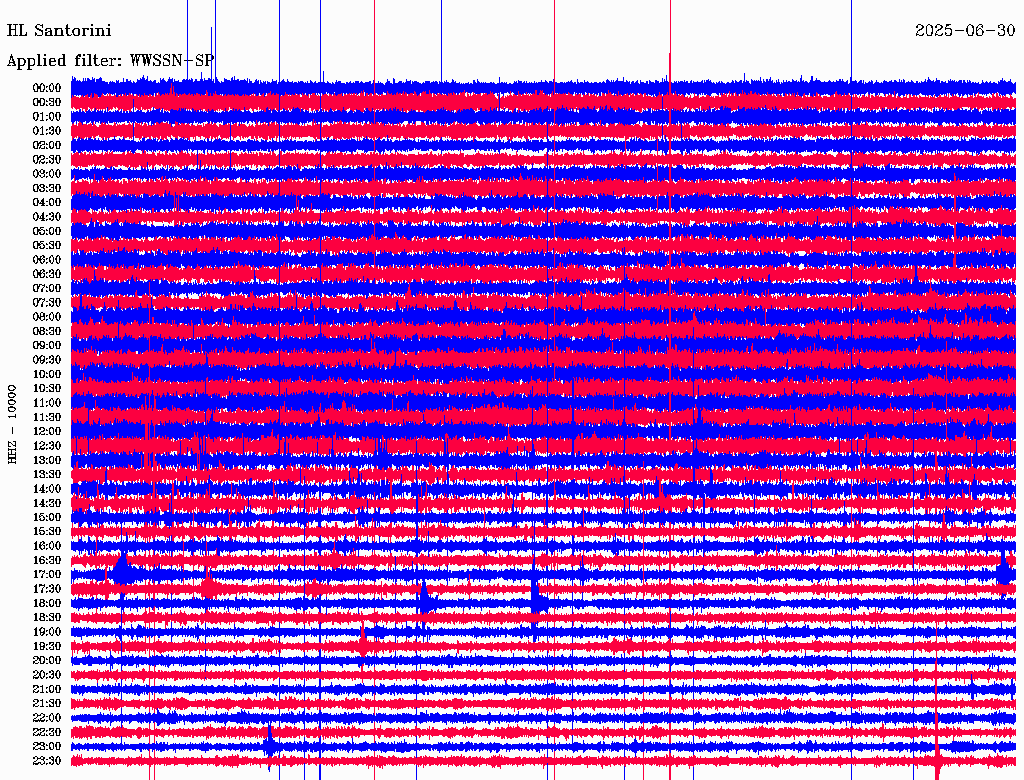Click the 02:30 time label
1024x780 pixels.
47,160
